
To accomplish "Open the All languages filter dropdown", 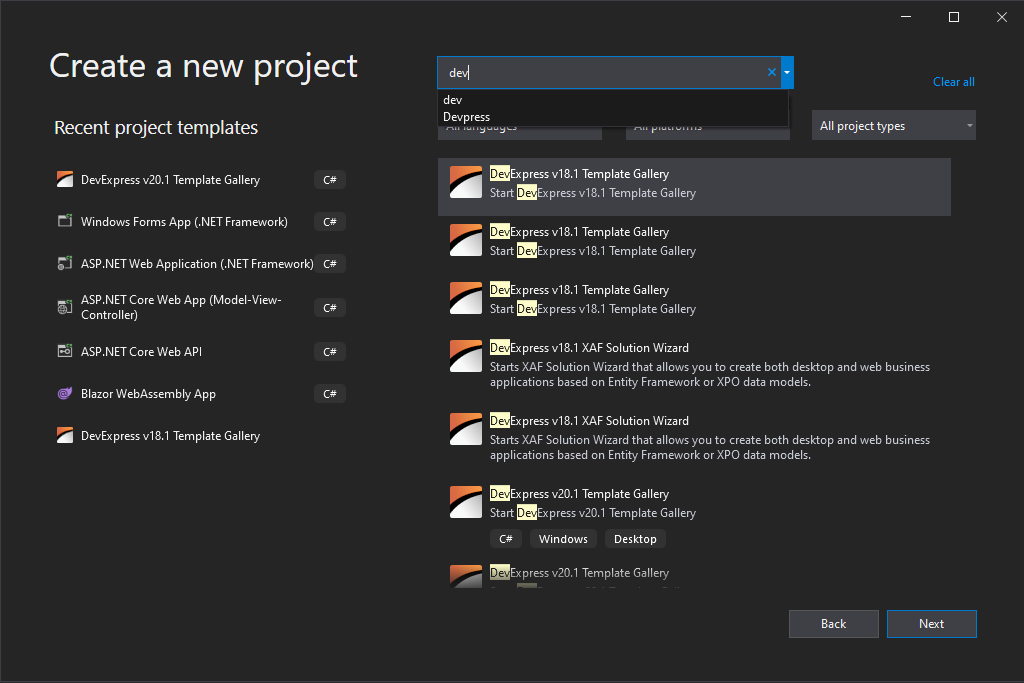I will pos(520,133).
